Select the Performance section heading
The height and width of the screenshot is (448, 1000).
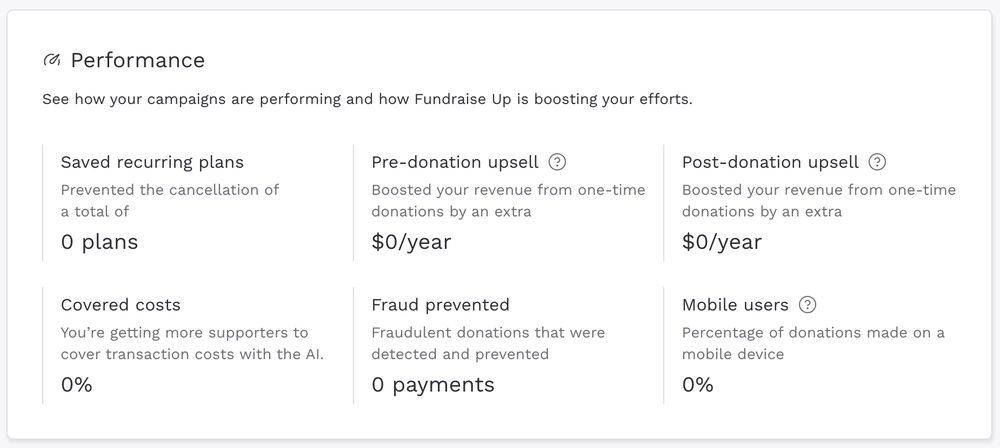coord(138,61)
